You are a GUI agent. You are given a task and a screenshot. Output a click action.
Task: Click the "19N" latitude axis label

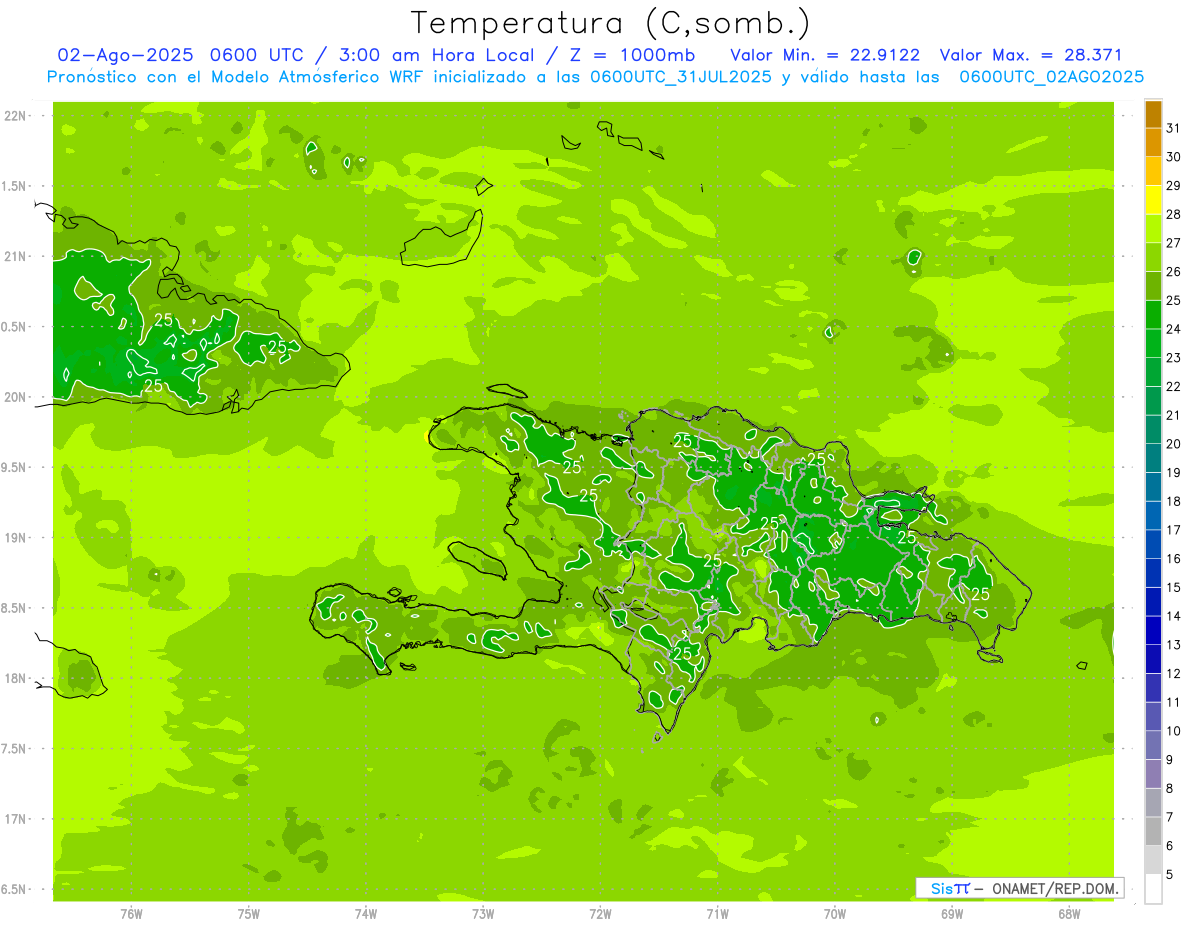pos(16,538)
